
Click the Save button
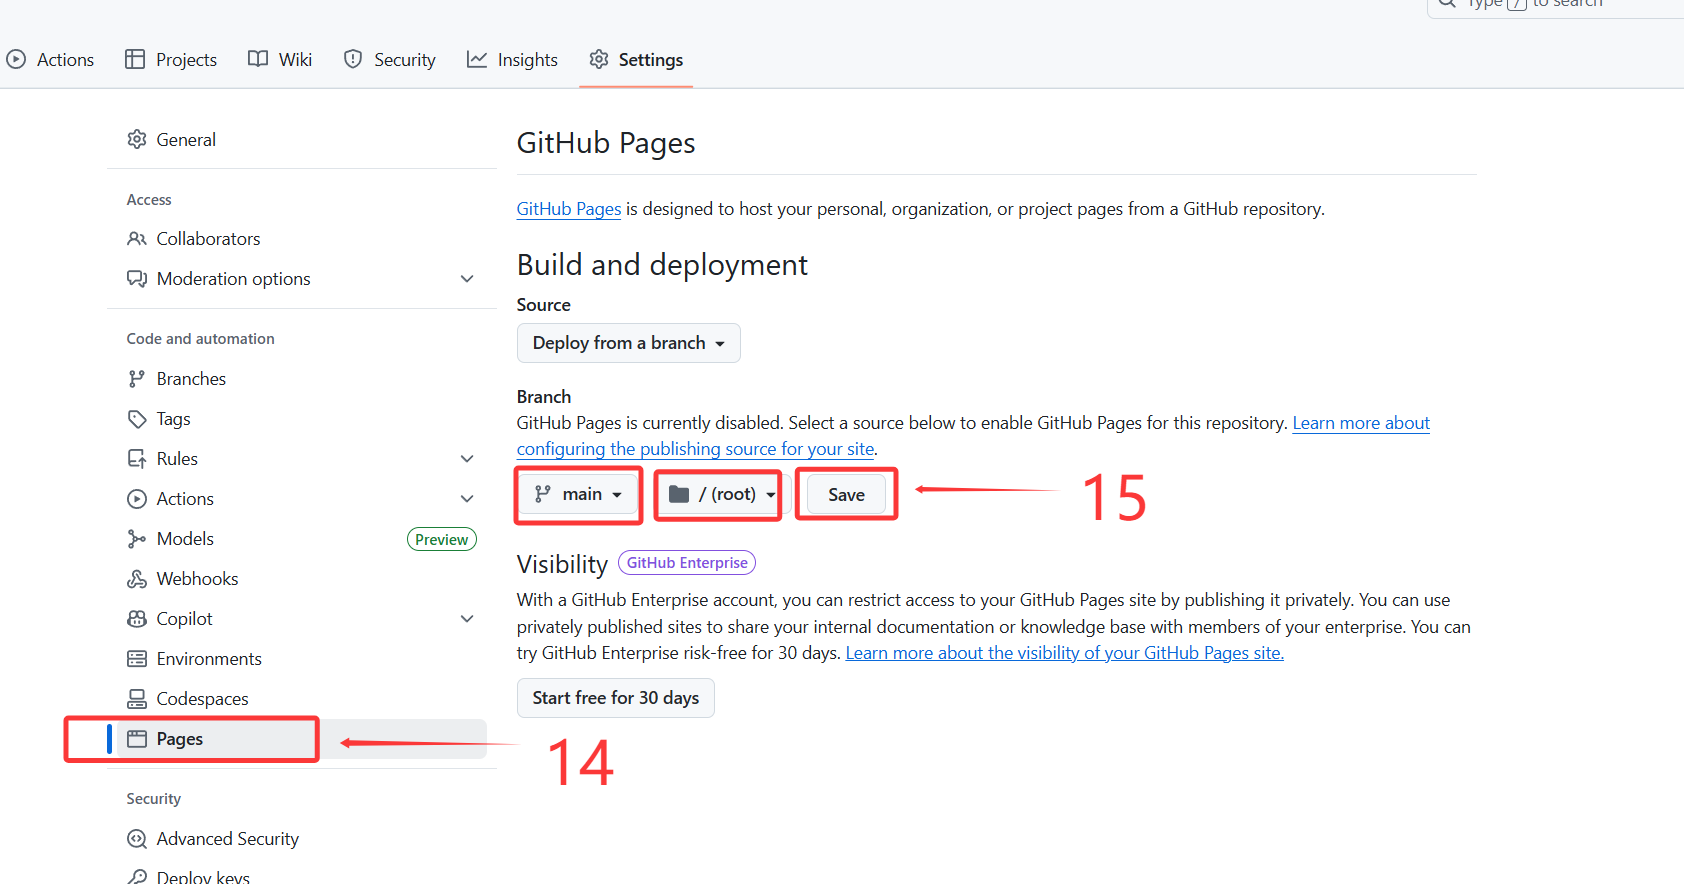pyautogui.click(x=846, y=495)
